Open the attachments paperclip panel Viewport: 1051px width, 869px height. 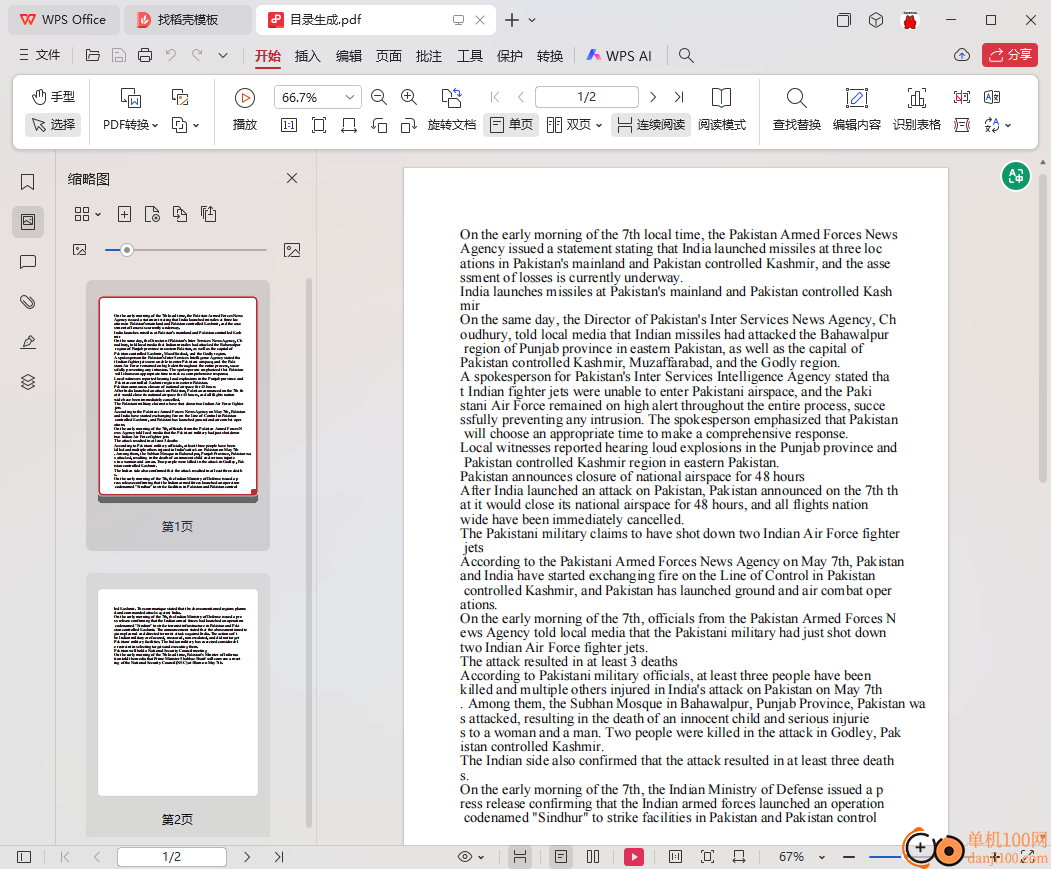click(27, 302)
